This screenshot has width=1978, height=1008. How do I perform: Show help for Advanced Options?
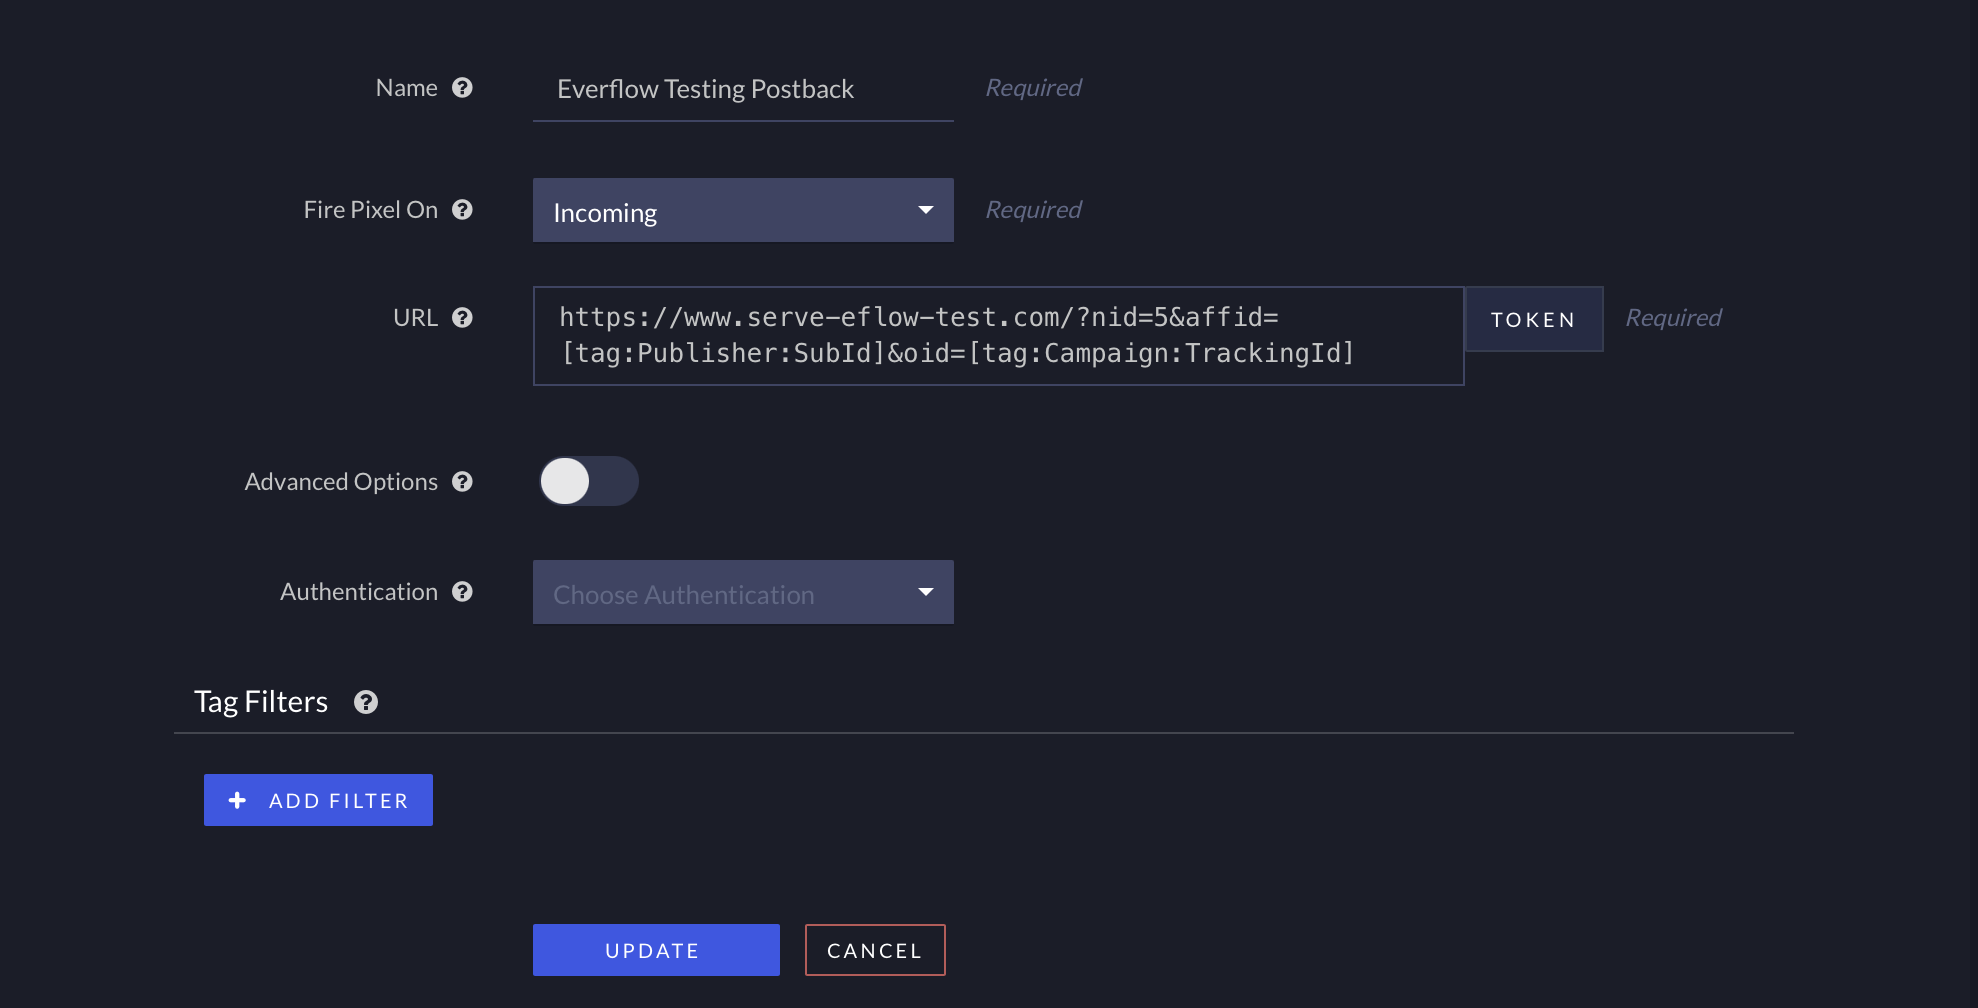tap(462, 482)
